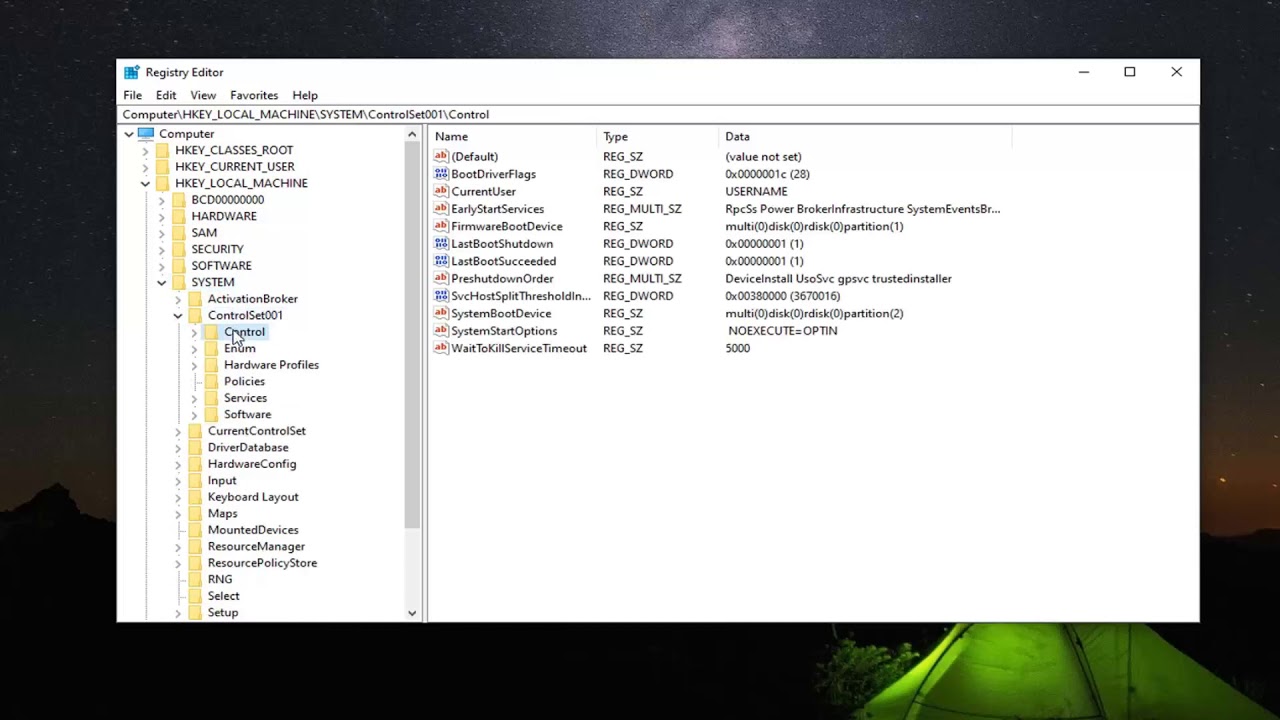The width and height of the screenshot is (1280, 720).
Task: Click the Select key folder icon
Action: pyautogui.click(x=195, y=596)
